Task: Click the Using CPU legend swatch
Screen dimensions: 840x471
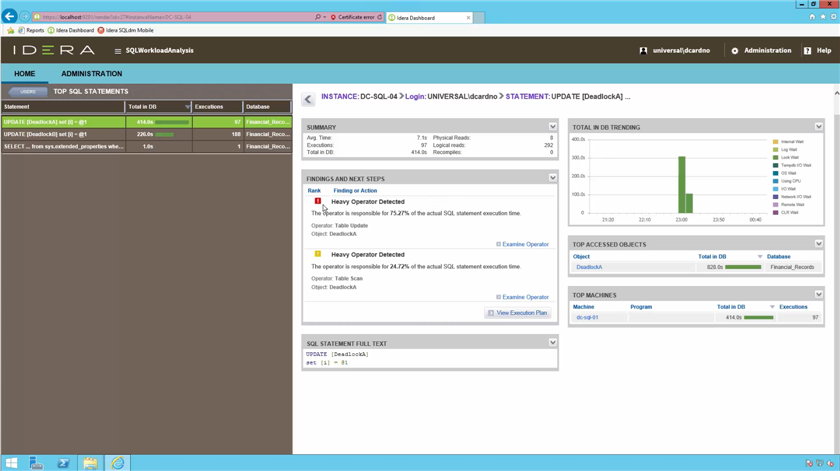Action: coord(775,181)
